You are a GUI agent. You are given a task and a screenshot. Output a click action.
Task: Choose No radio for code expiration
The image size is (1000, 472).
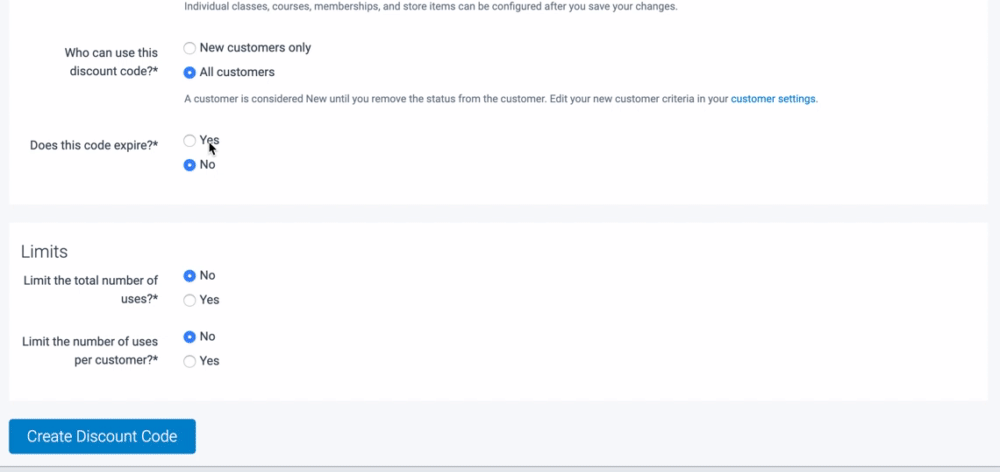(190, 165)
